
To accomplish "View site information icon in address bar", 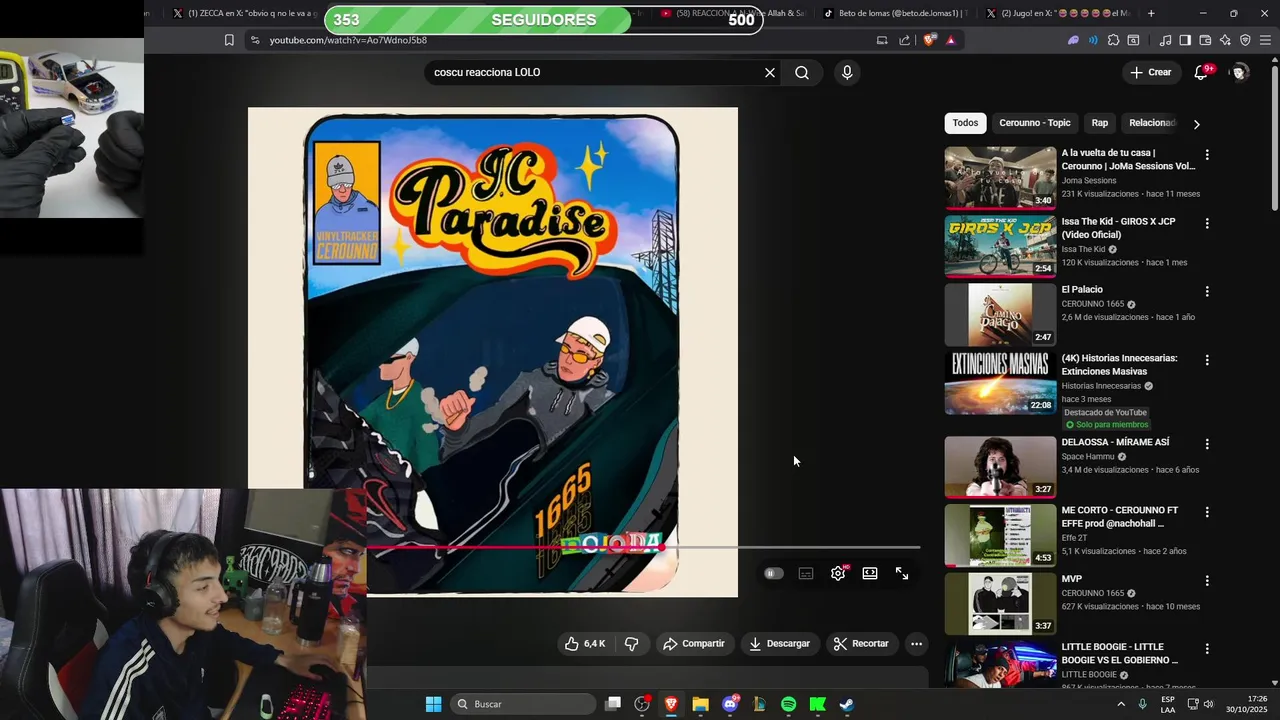I will point(254,40).
